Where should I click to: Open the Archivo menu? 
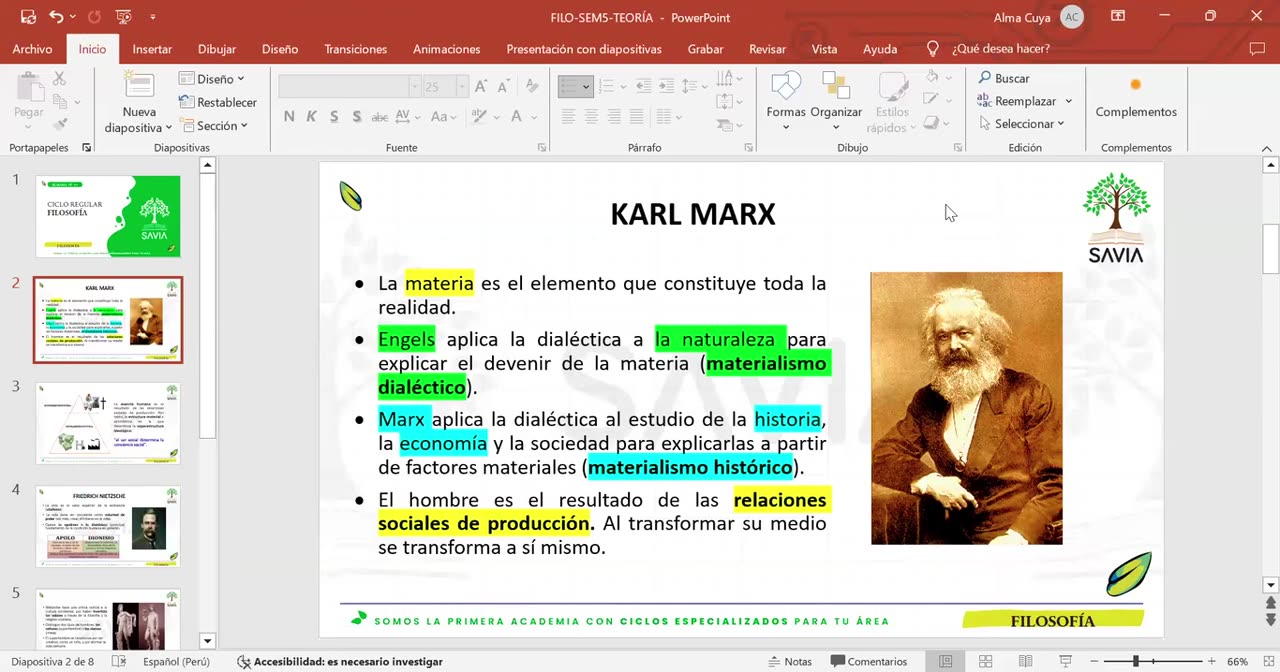tap(32, 49)
